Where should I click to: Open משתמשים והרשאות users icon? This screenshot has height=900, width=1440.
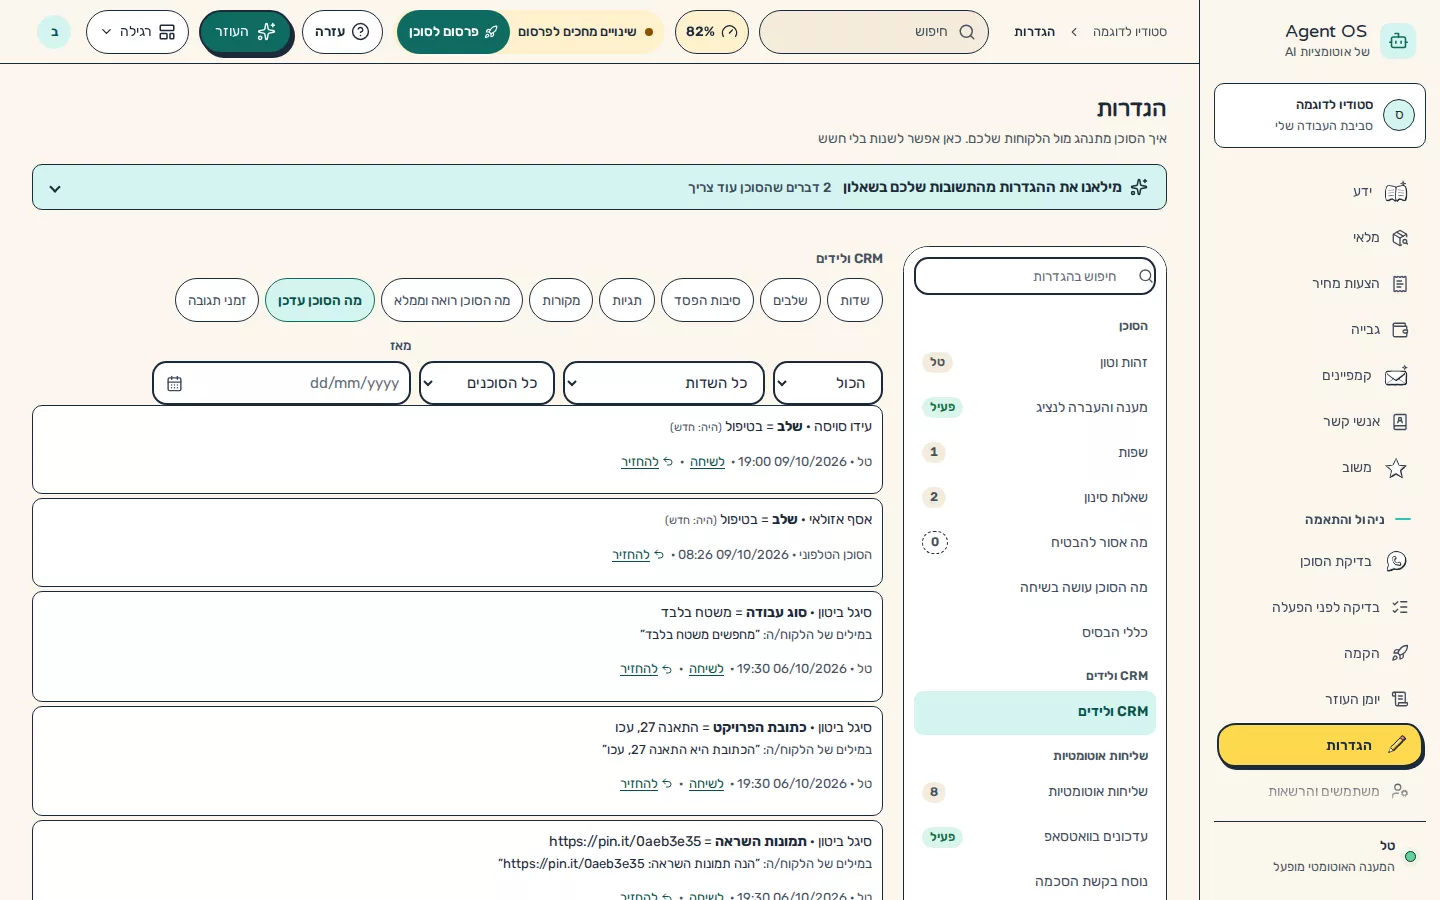(x=1399, y=791)
